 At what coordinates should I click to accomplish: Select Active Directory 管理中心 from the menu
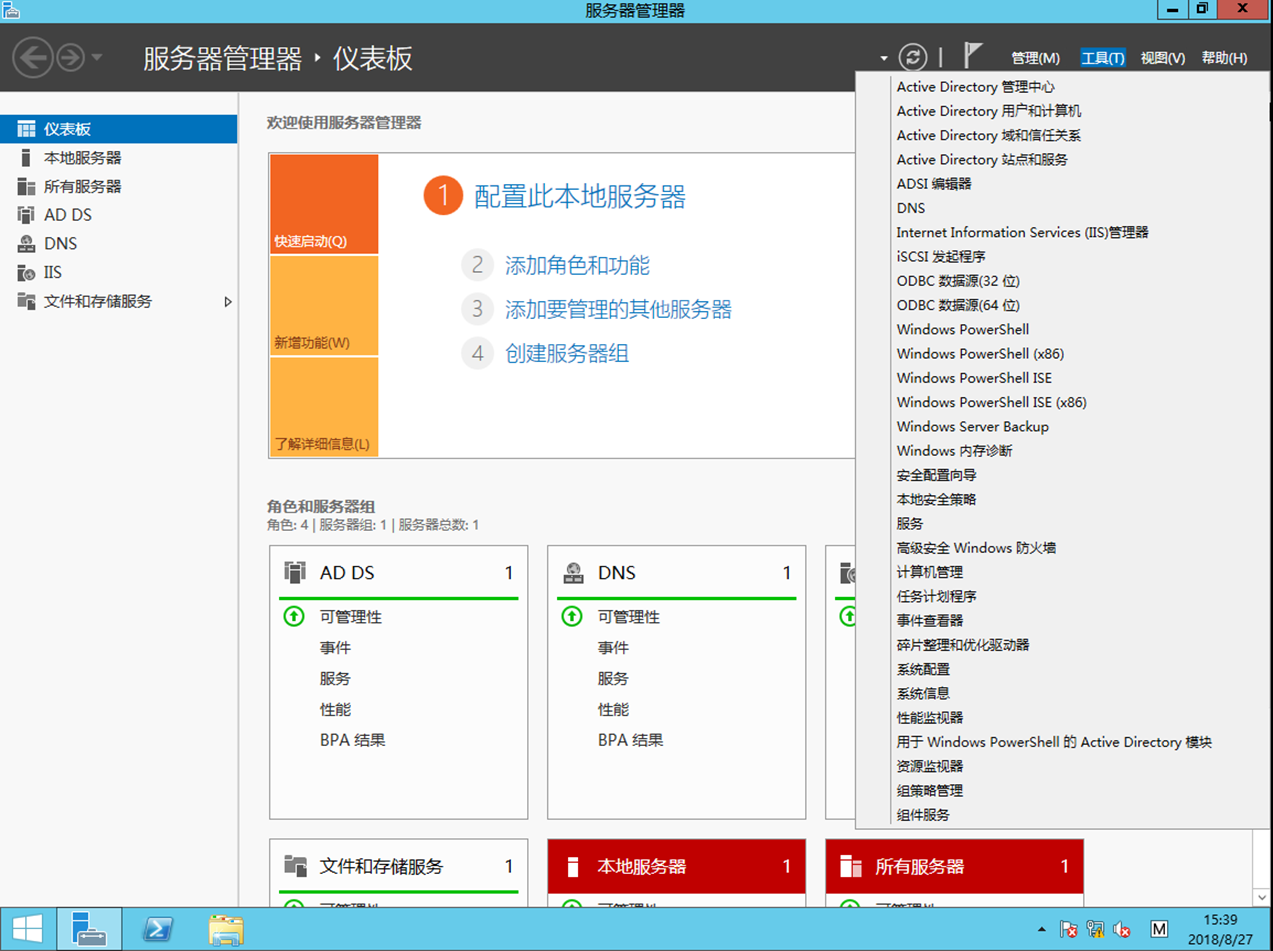[x=976, y=87]
